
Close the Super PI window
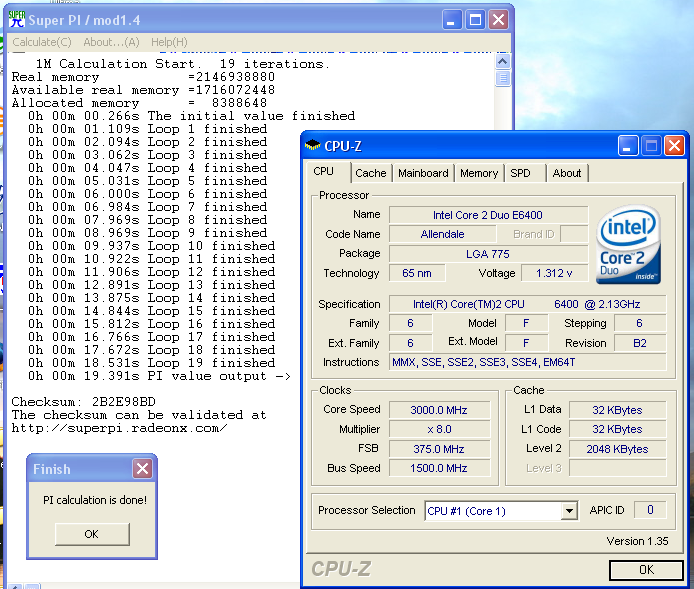tap(498, 20)
